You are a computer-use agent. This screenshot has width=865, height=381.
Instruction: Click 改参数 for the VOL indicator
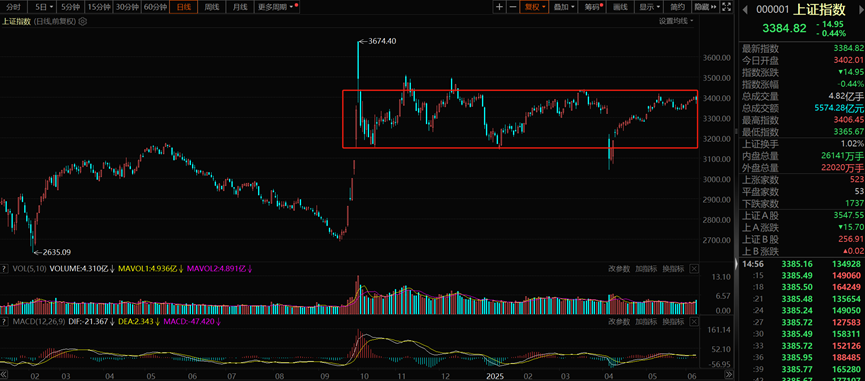[x=619, y=269]
